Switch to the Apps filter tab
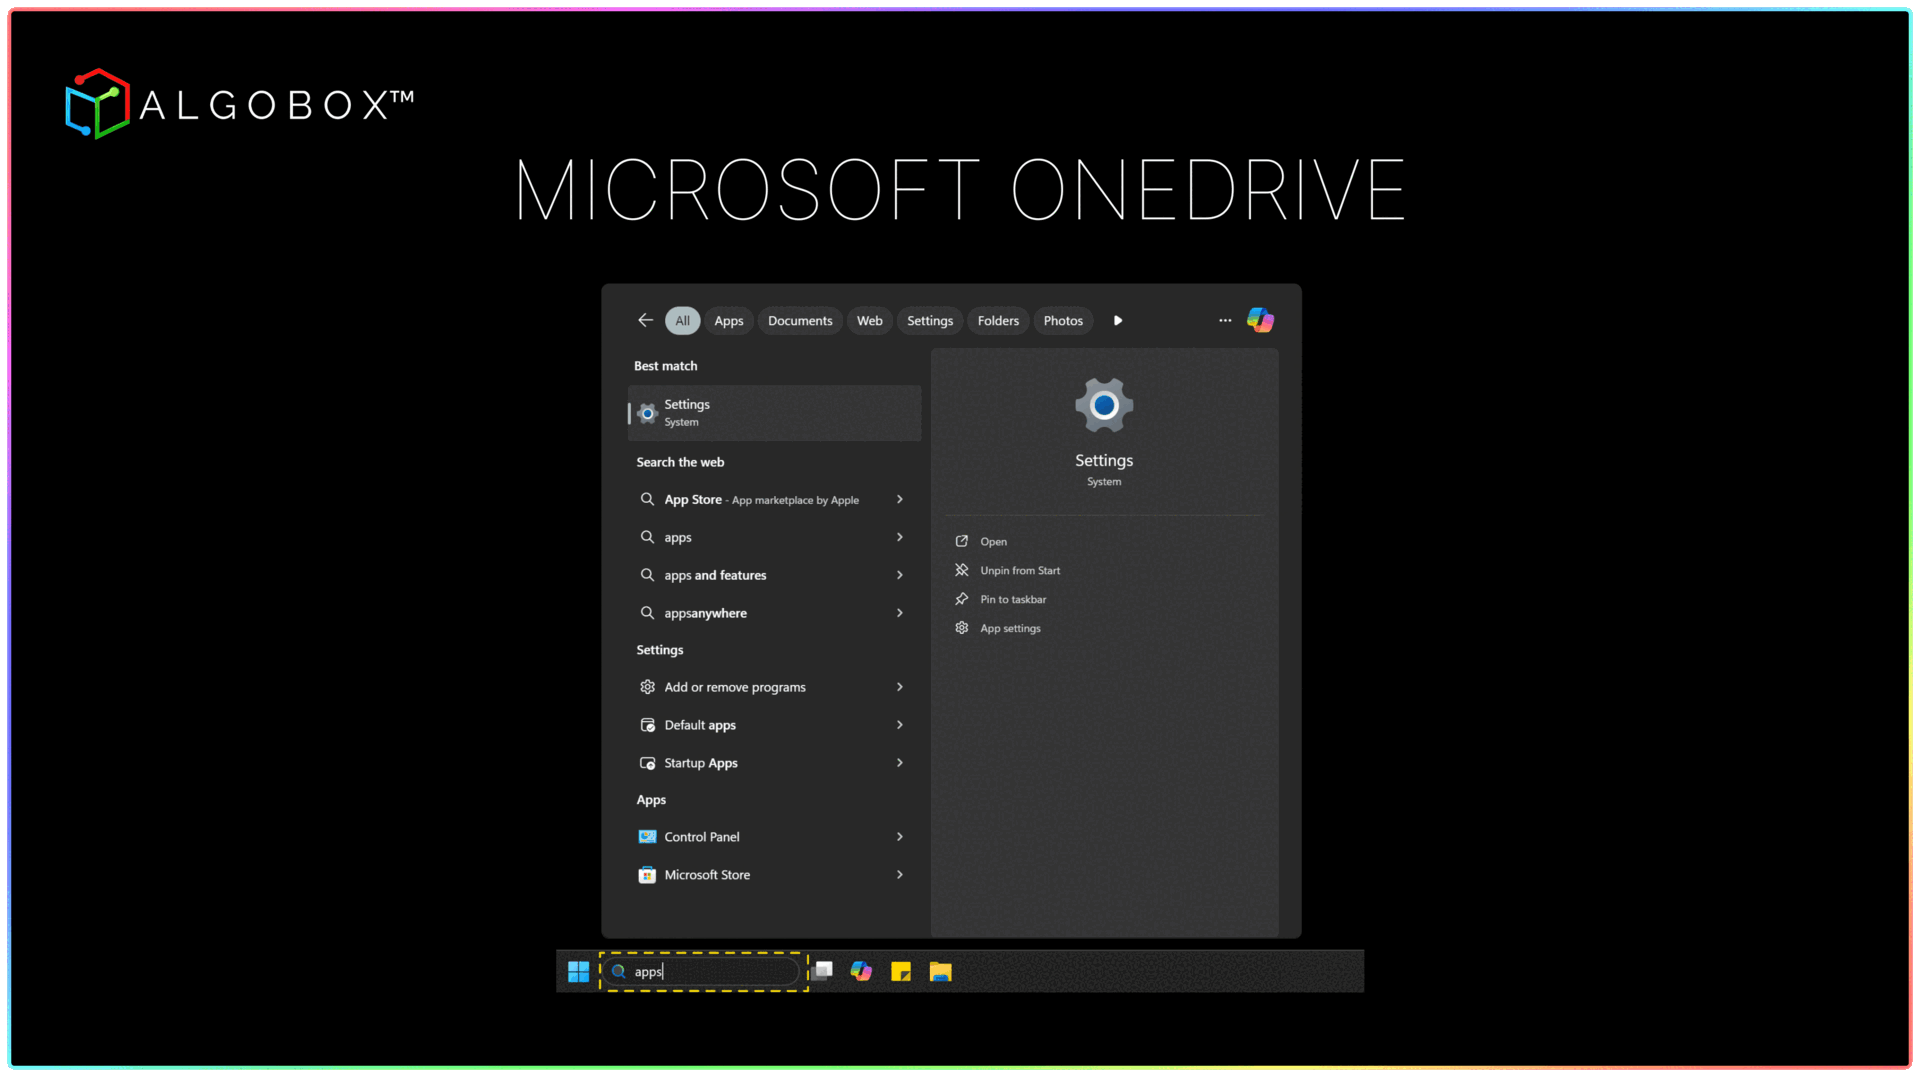Screen dimensions: 1920x1077 pyautogui.click(x=728, y=321)
